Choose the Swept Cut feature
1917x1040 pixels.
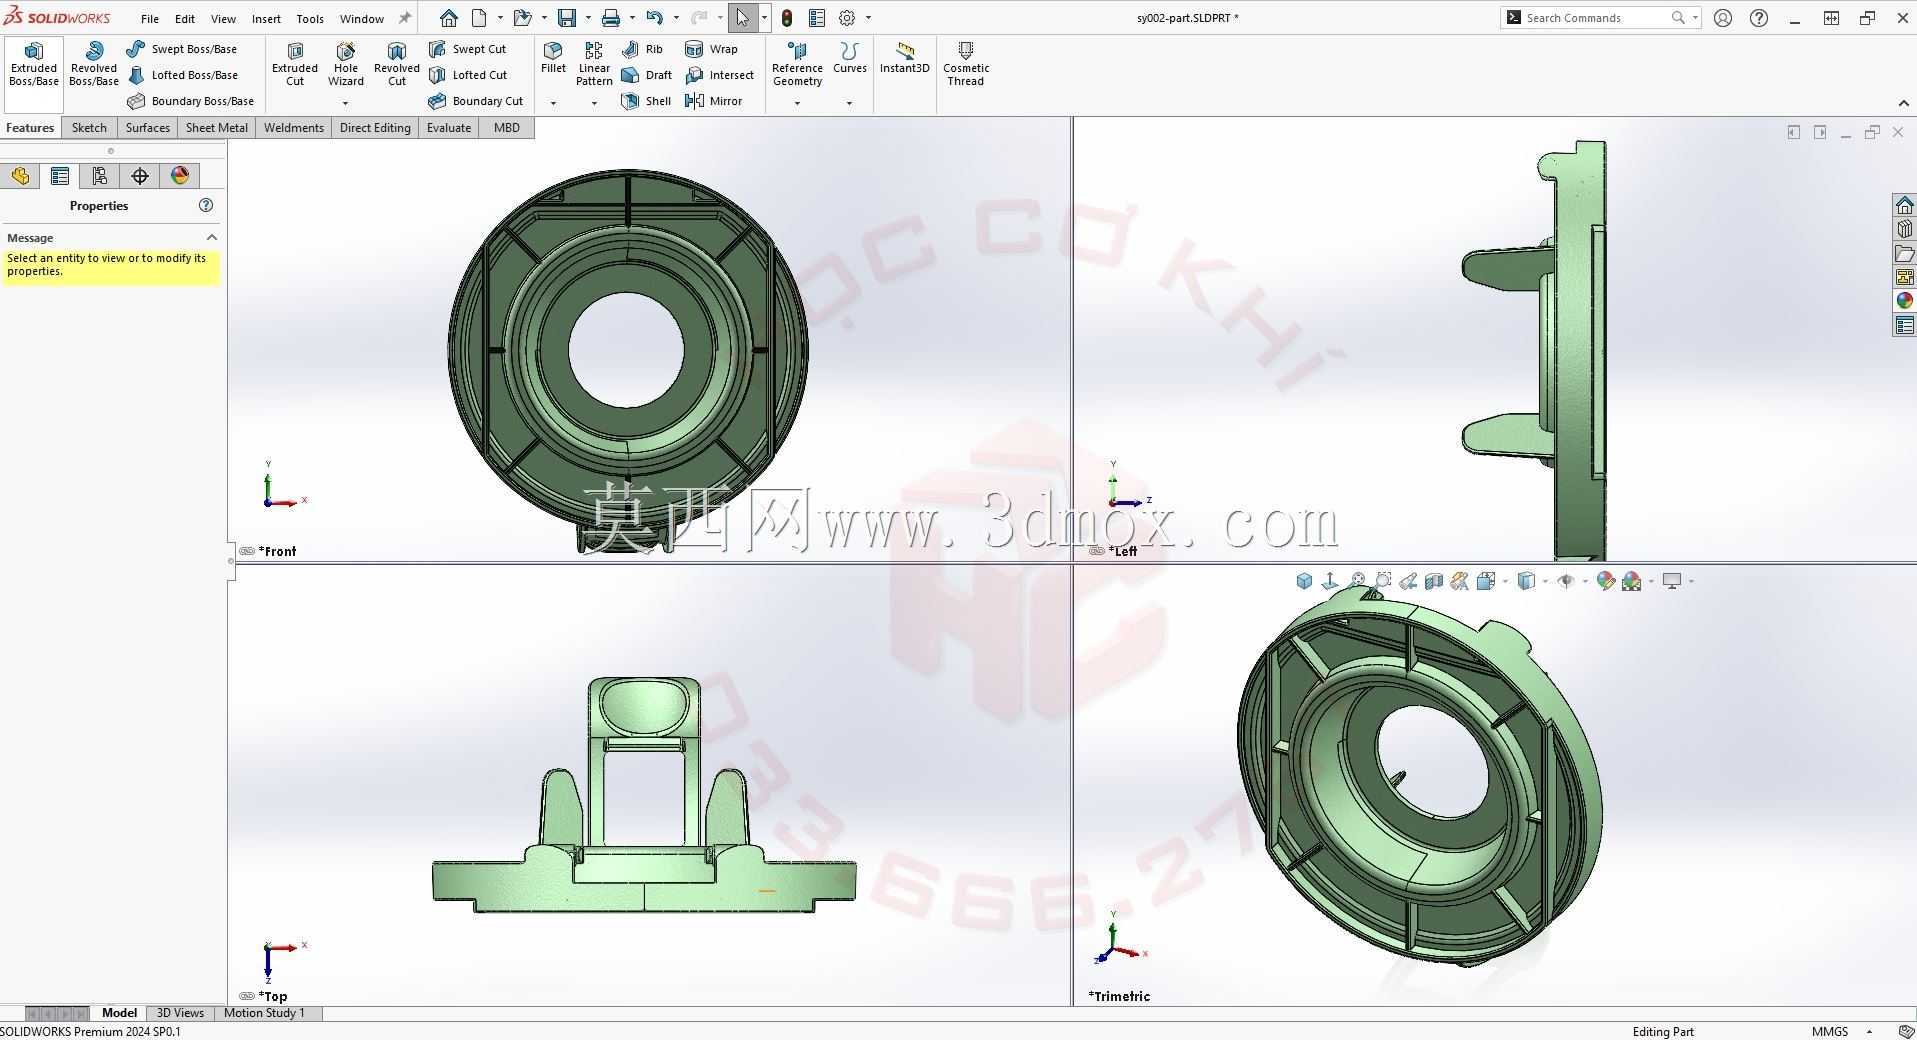point(468,49)
